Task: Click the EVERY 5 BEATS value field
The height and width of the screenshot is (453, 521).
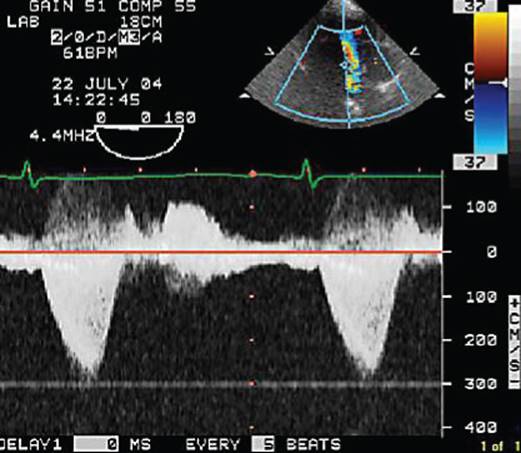Action: 263,444
